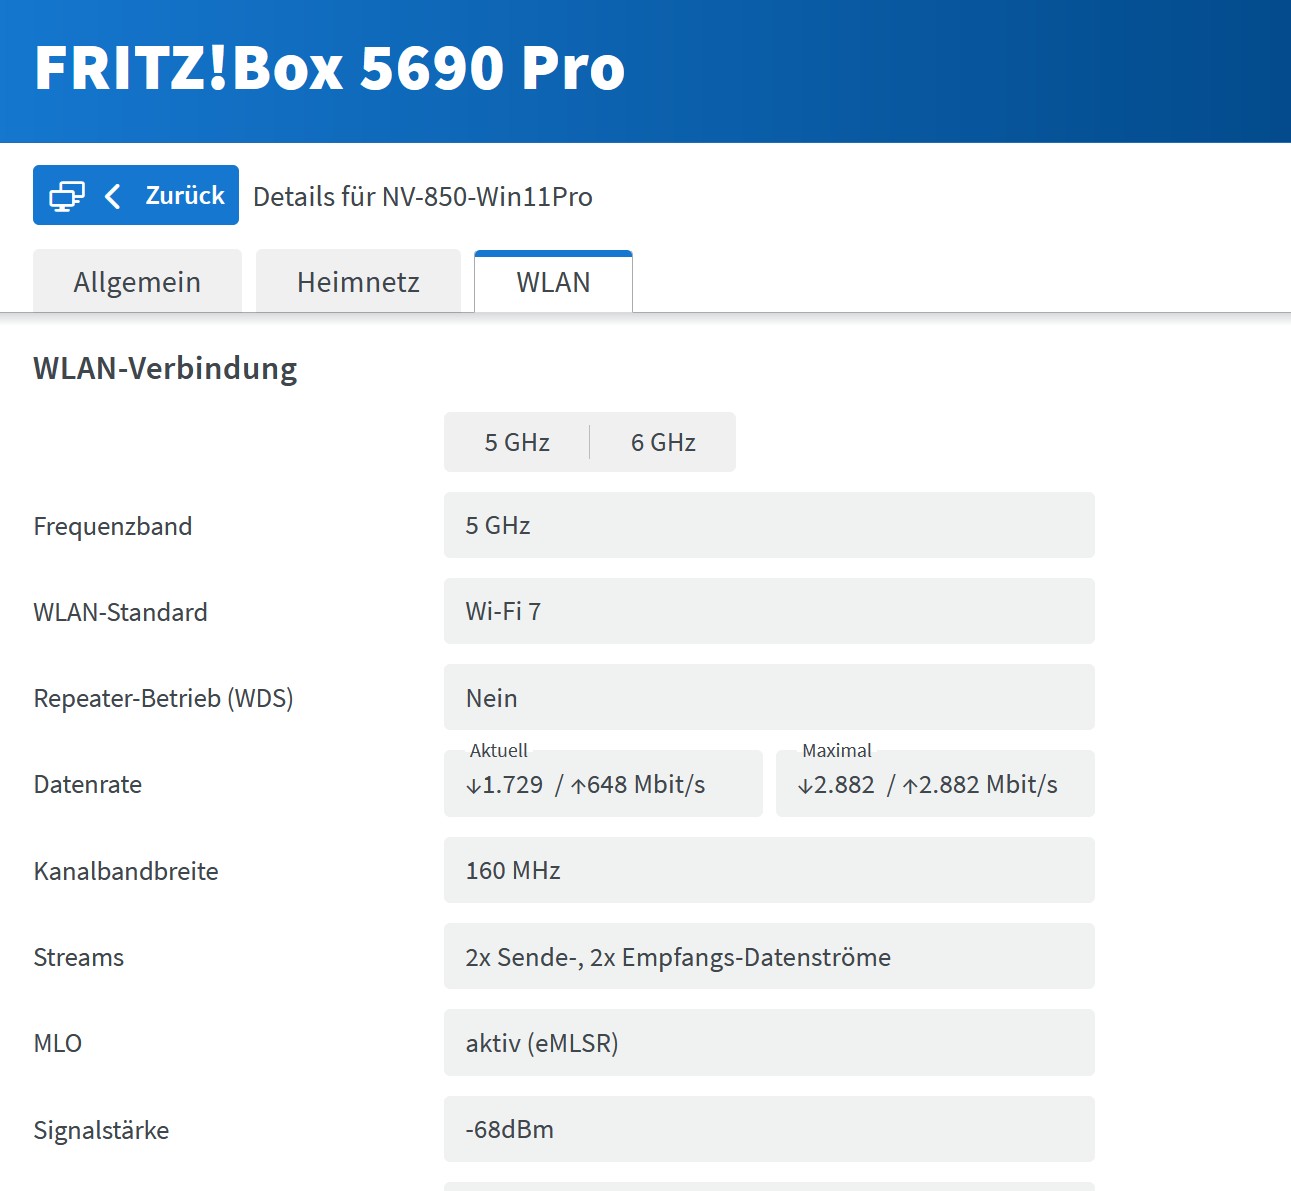Click the download arrow in Datenrate Aktuell

click(473, 784)
